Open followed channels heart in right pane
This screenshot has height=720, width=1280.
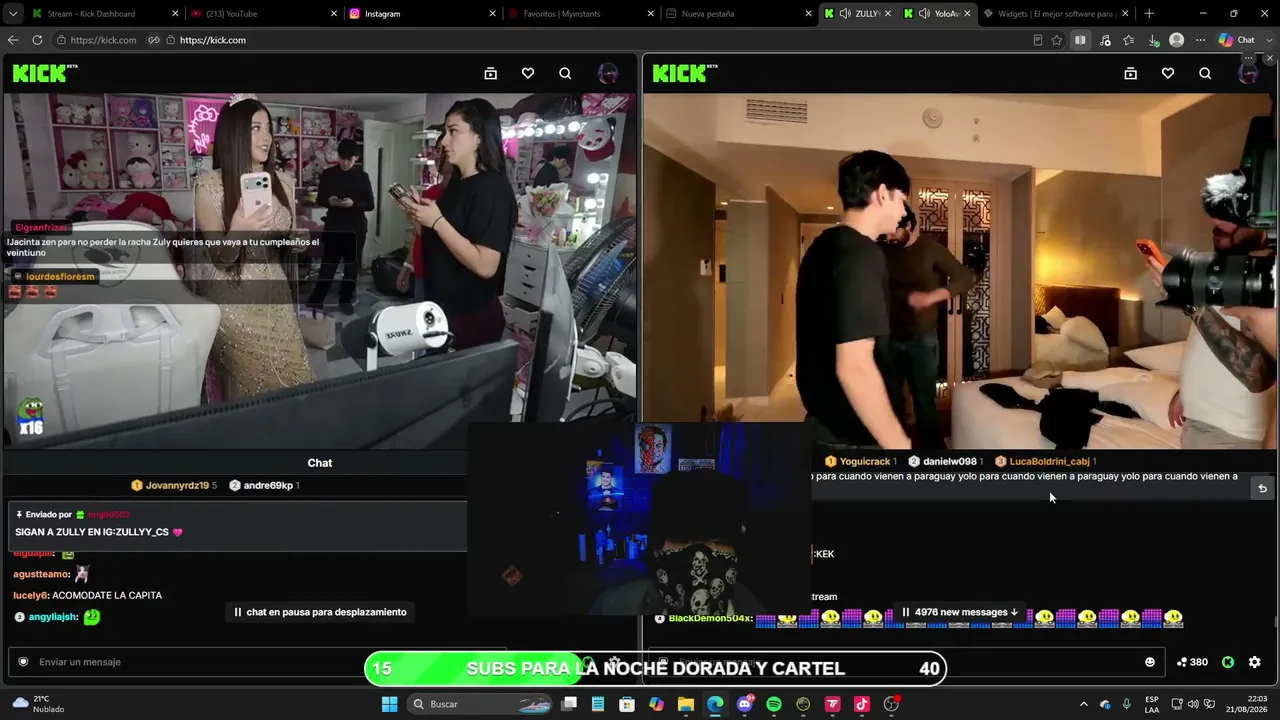[x=1167, y=73]
